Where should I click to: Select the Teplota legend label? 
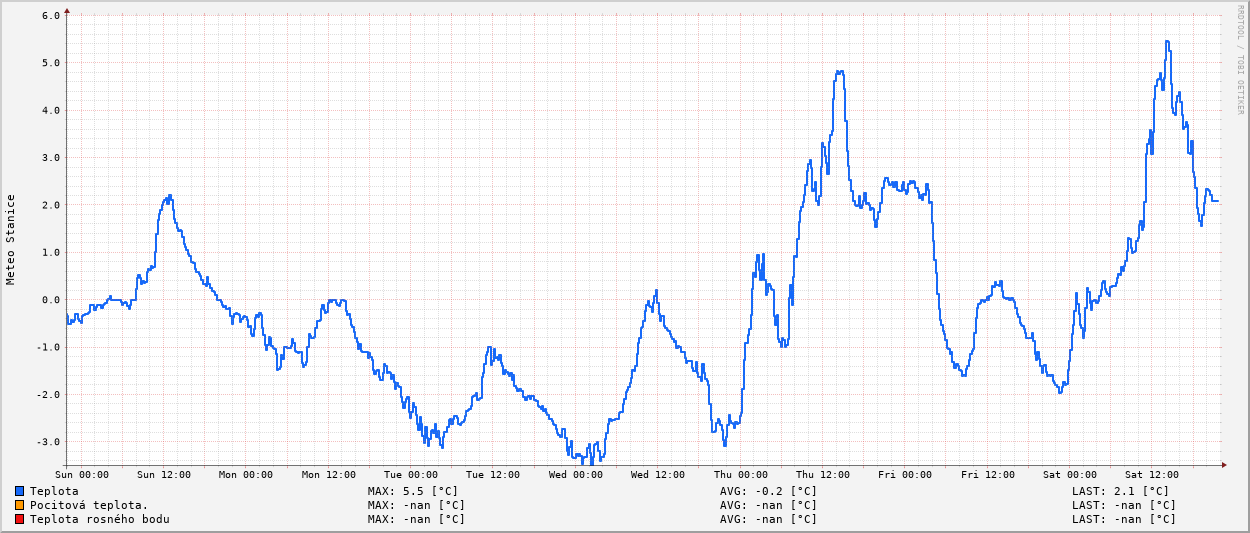54,491
